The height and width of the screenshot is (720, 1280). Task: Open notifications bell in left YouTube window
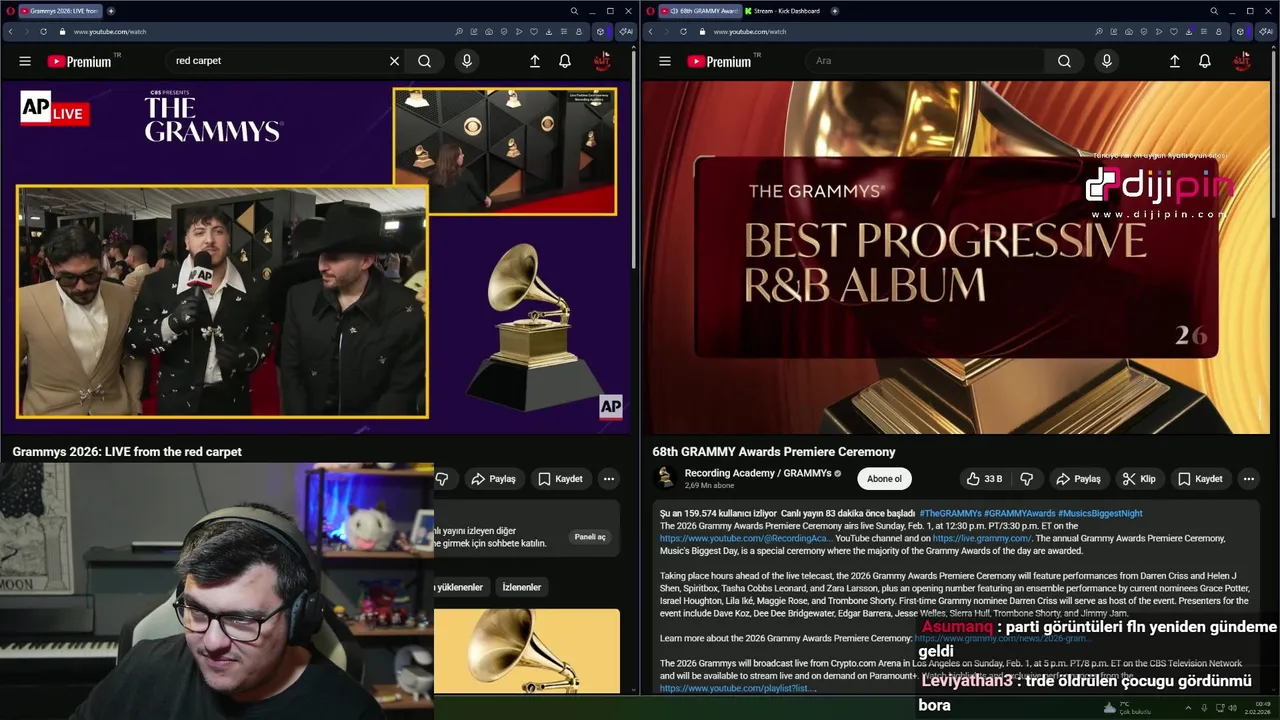point(565,61)
